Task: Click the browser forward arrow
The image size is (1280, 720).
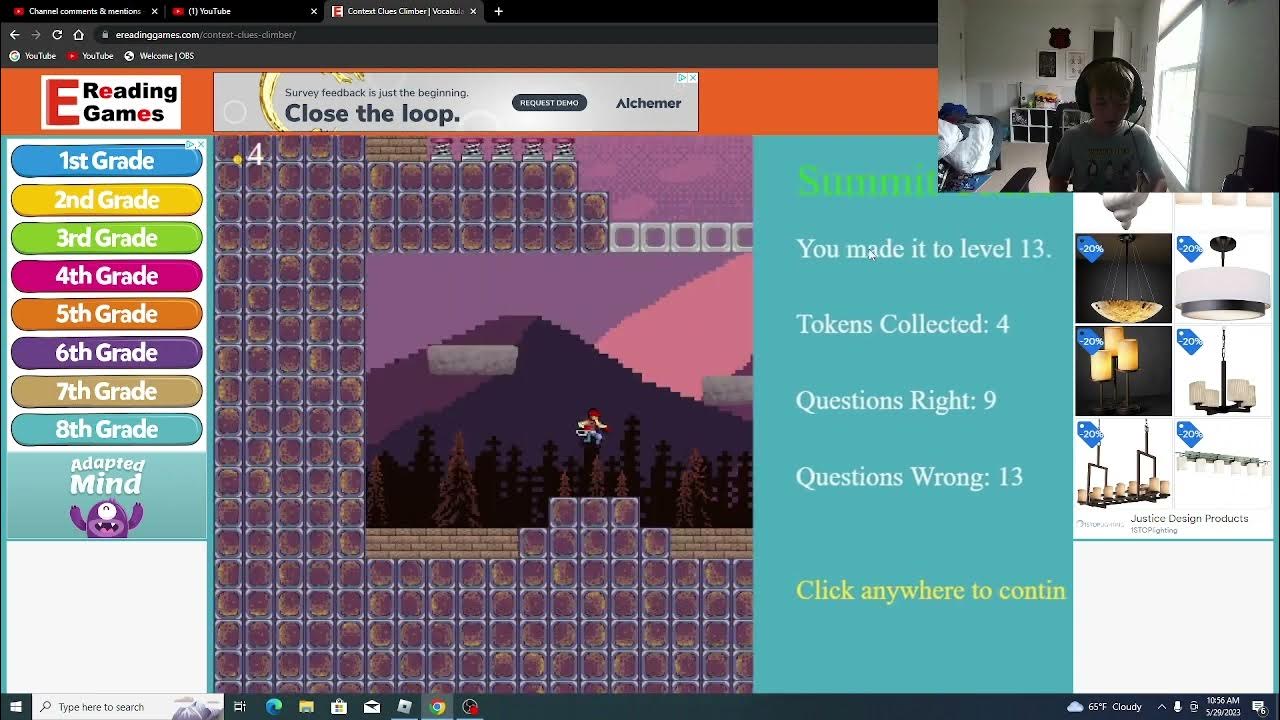Action: [35, 34]
